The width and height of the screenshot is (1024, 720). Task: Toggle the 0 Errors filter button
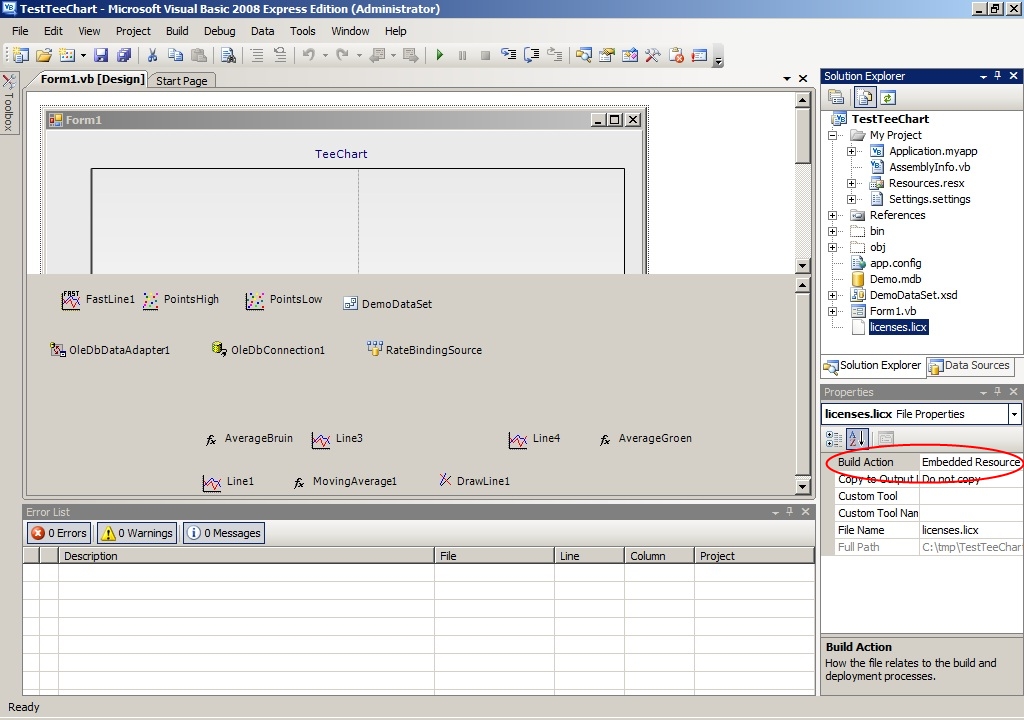[x=60, y=533]
